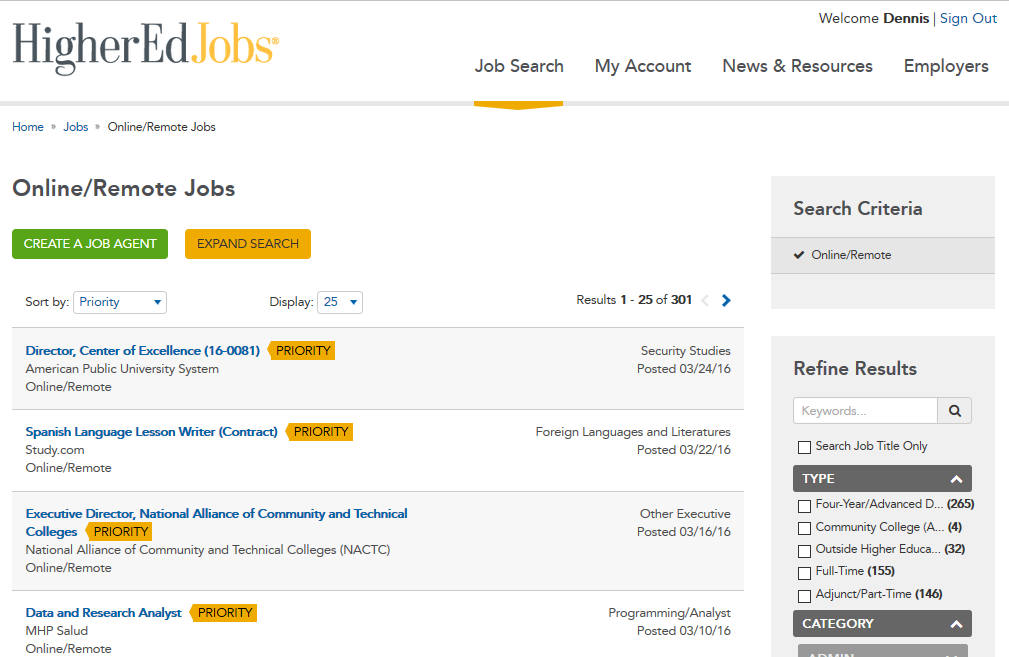Open the News & Resources menu
Image resolution: width=1009 pixels, height=657 pixels.
click(x=797, y=66)
